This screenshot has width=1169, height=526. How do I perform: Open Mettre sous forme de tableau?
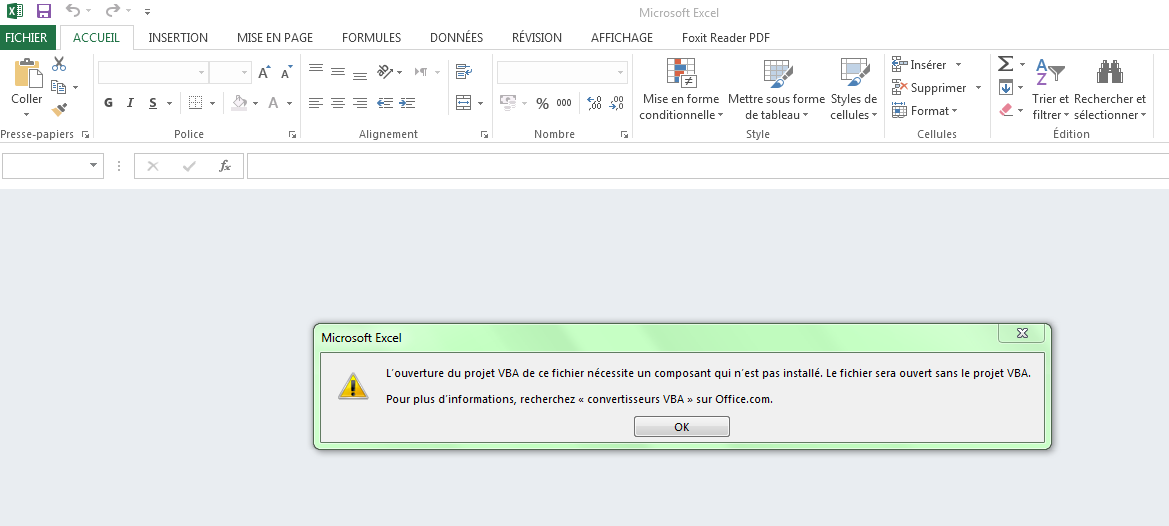pos(776,89)
